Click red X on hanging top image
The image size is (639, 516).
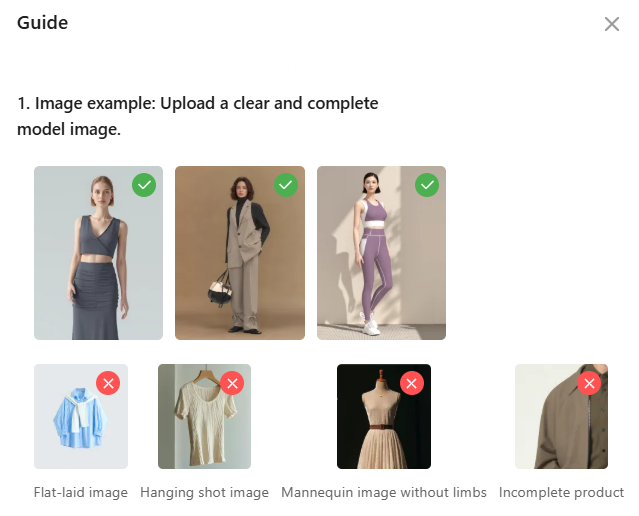(x=232, y=383)
